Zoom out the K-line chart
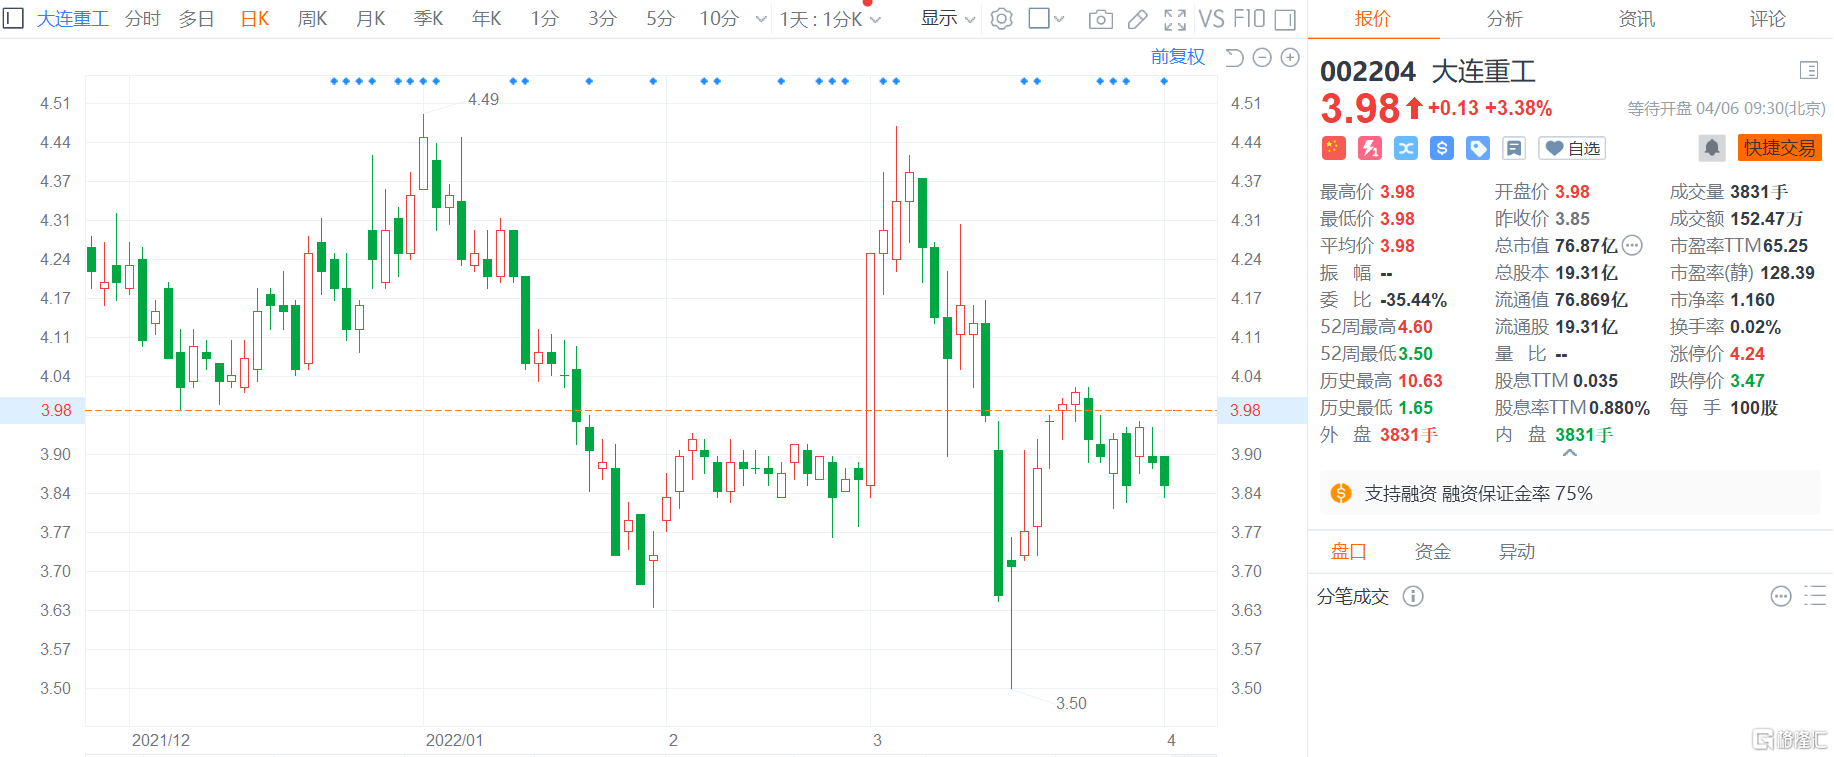The image size is (1834, 757). (1262, 58)
